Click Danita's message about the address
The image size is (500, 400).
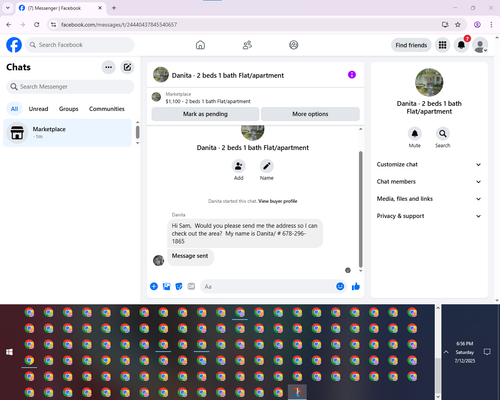(245, 233)
